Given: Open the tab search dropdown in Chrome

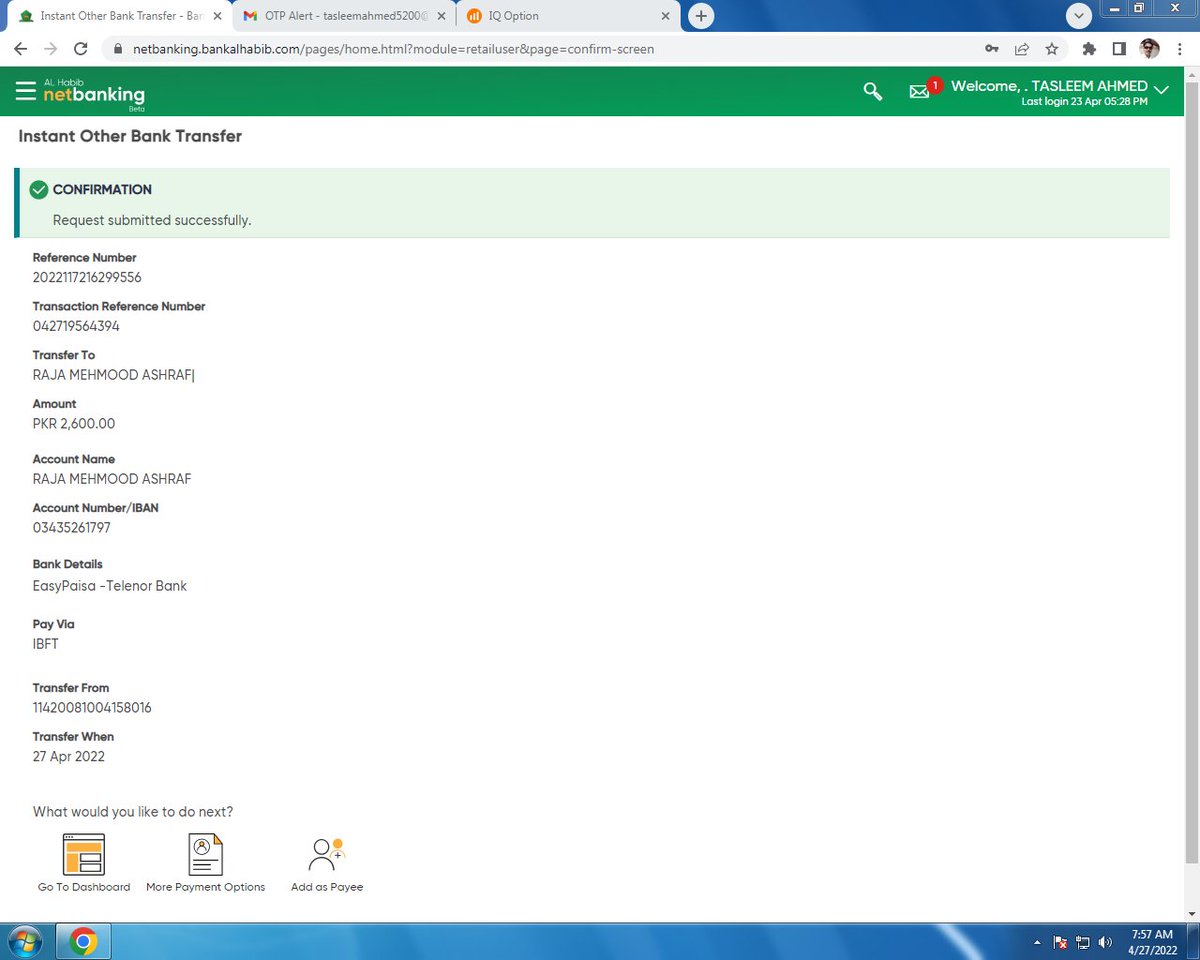Looking at the screenshot, I should click(1078, 16).
